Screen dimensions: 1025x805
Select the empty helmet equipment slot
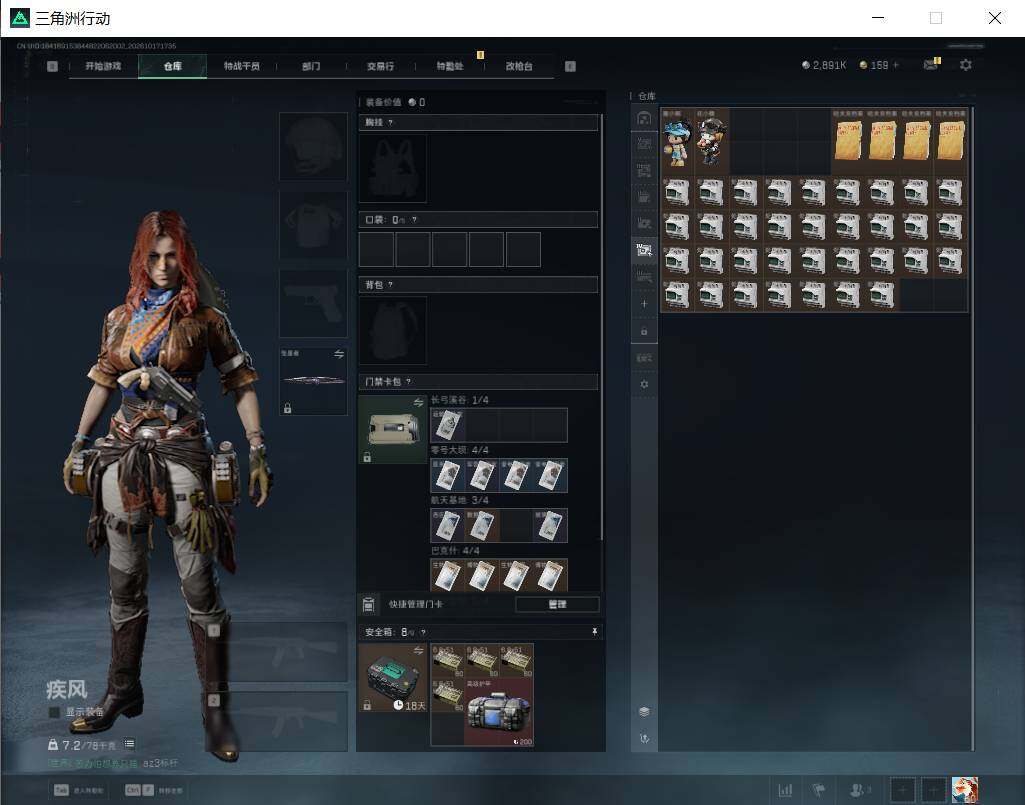click(x=313, y=146)
